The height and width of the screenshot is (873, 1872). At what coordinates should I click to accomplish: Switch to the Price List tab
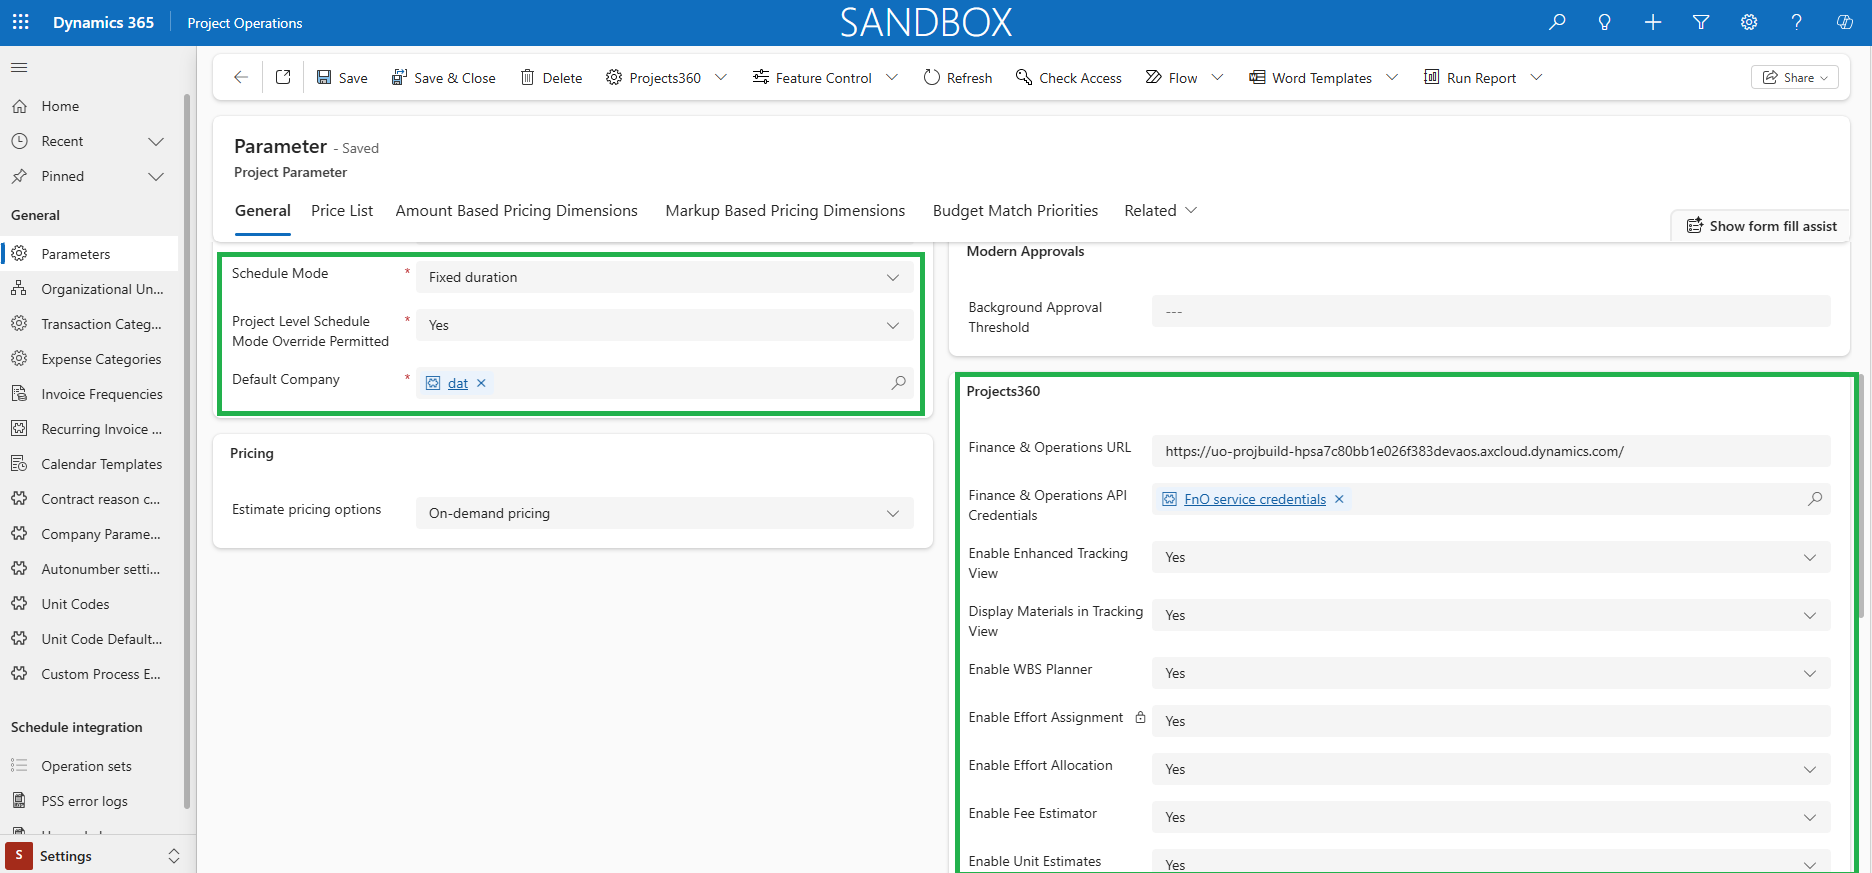pos(342,210)
